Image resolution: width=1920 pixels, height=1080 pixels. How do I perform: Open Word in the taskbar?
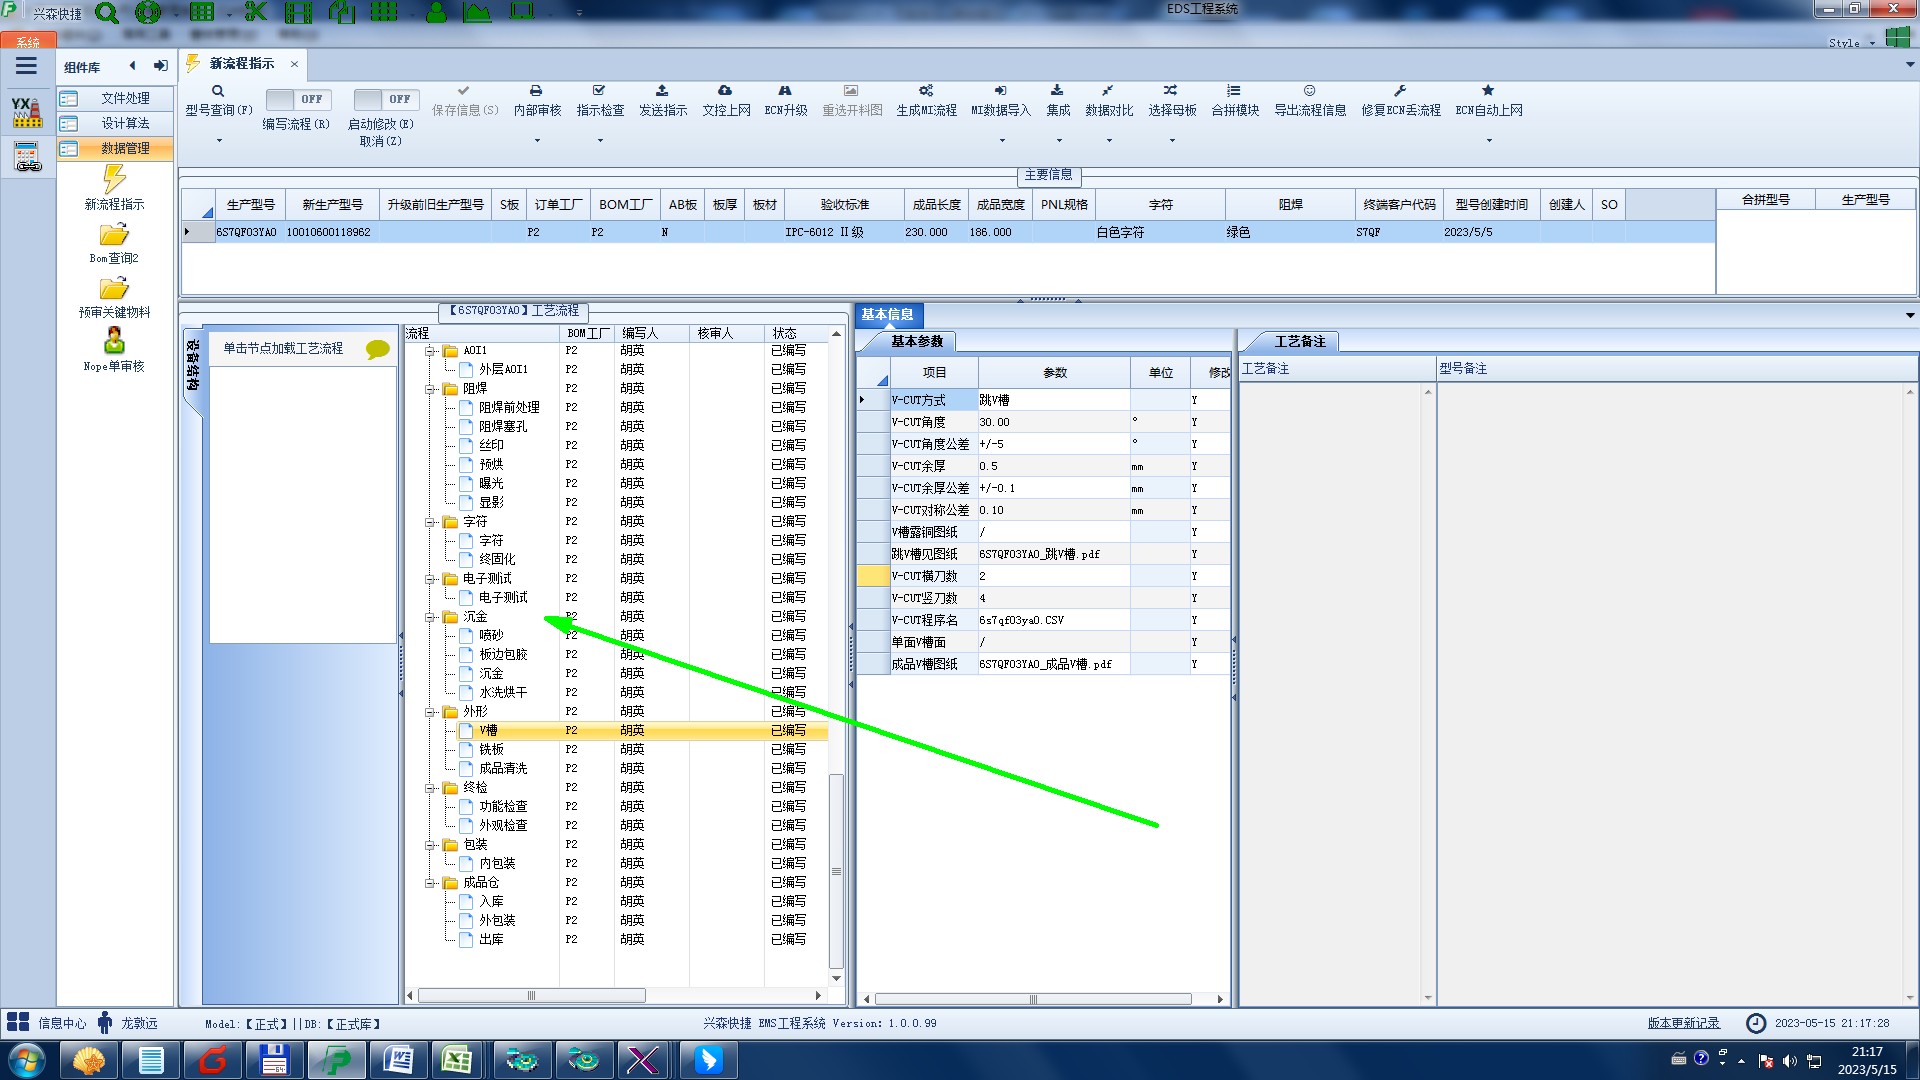398,1060
